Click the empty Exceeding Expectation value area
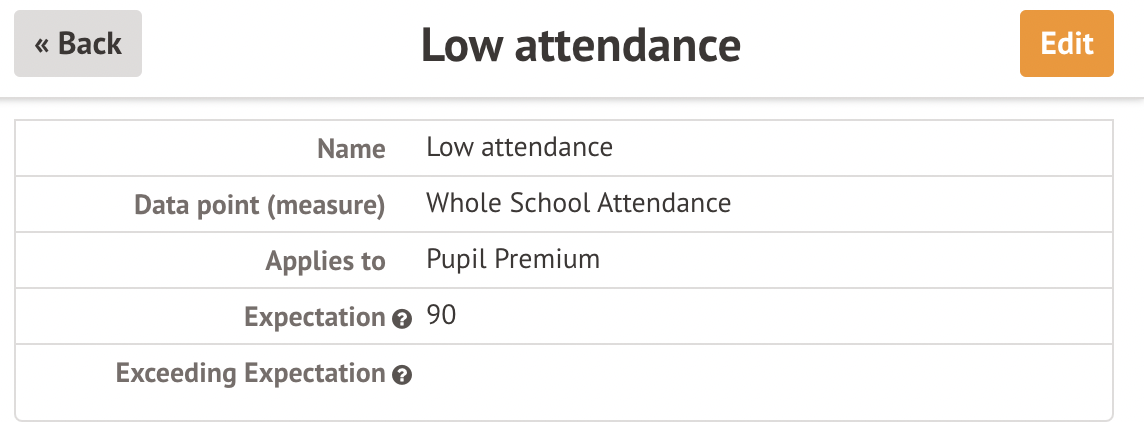This screenshot has width=1144, height=422. 766,375
